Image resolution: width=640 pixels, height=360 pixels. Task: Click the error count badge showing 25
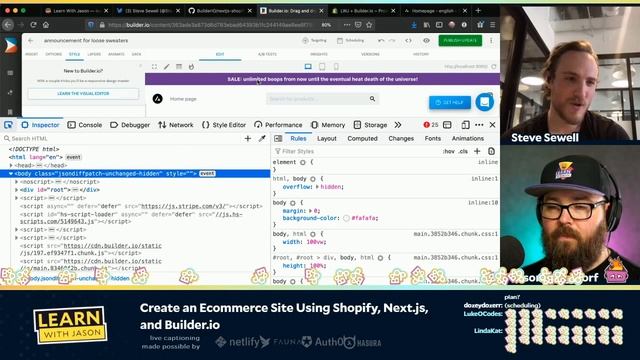click(431, 125)
